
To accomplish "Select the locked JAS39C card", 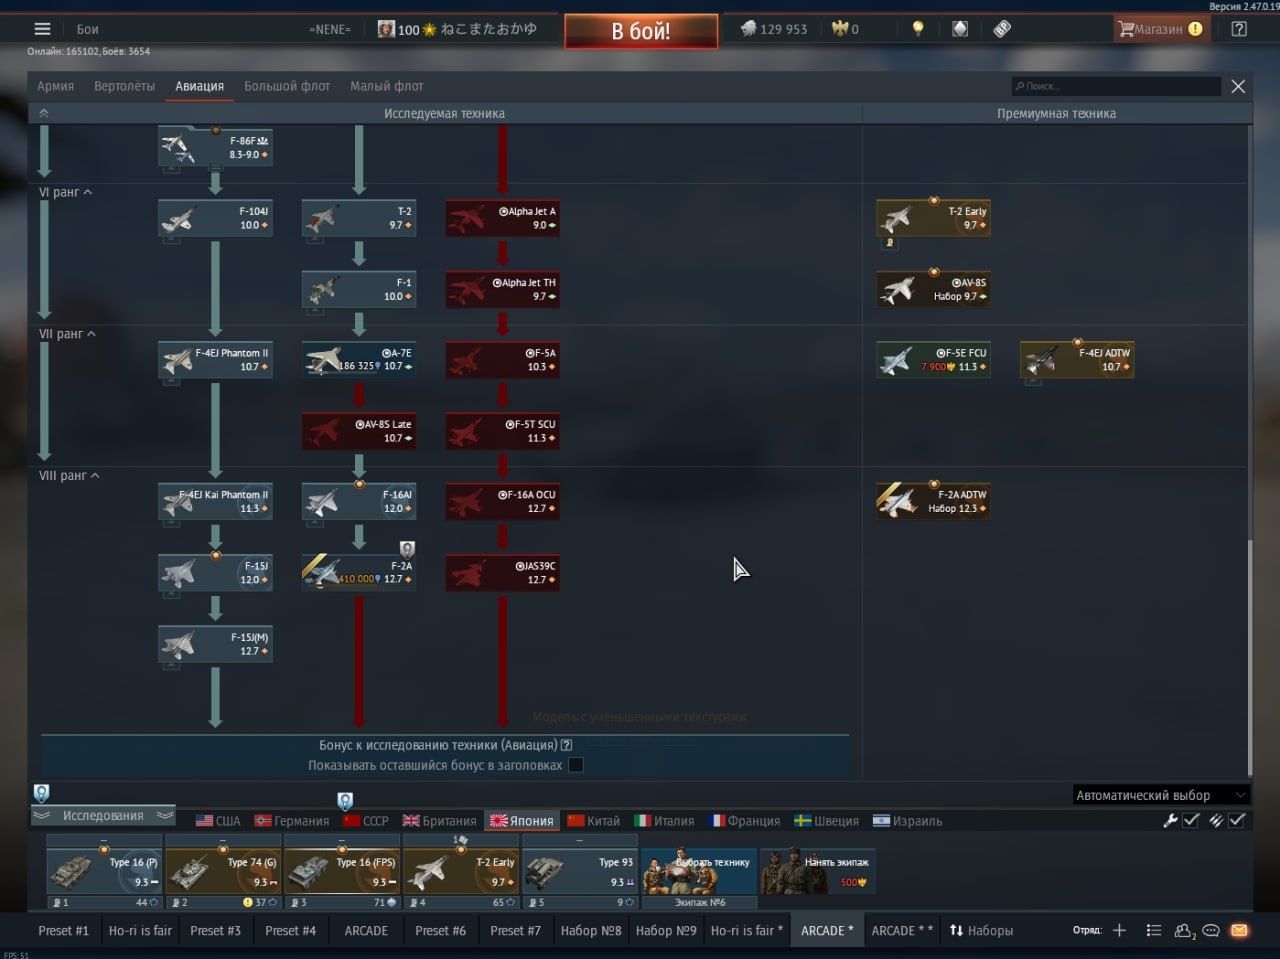I will (503, 573).
